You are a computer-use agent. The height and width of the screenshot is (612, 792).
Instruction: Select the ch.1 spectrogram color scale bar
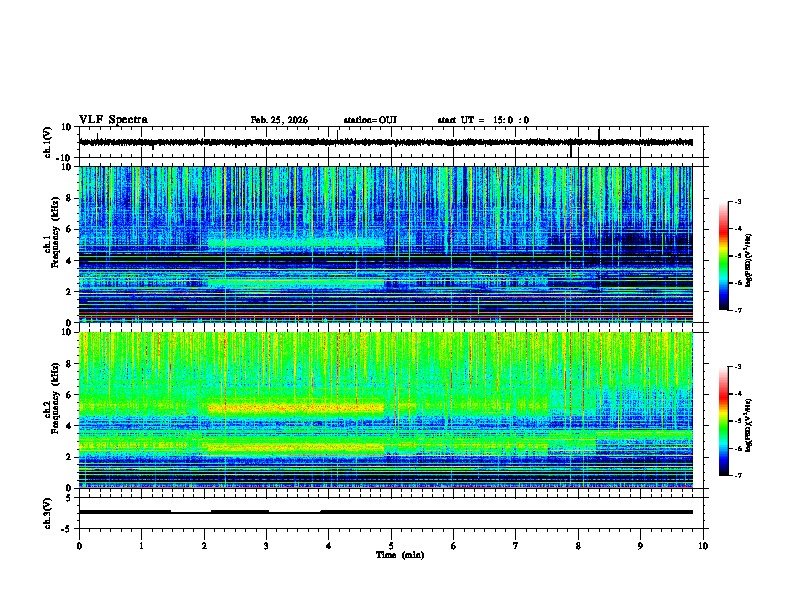[x=724, y=256]
